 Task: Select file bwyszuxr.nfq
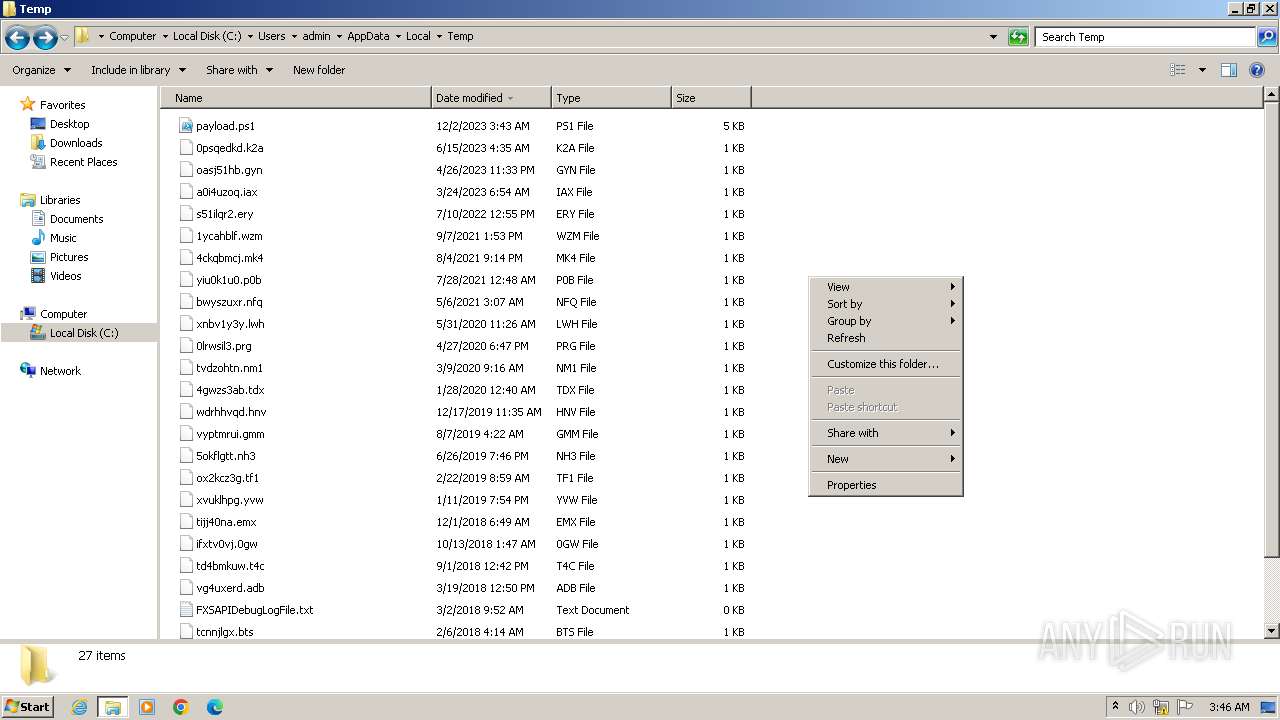click(229, 302)
